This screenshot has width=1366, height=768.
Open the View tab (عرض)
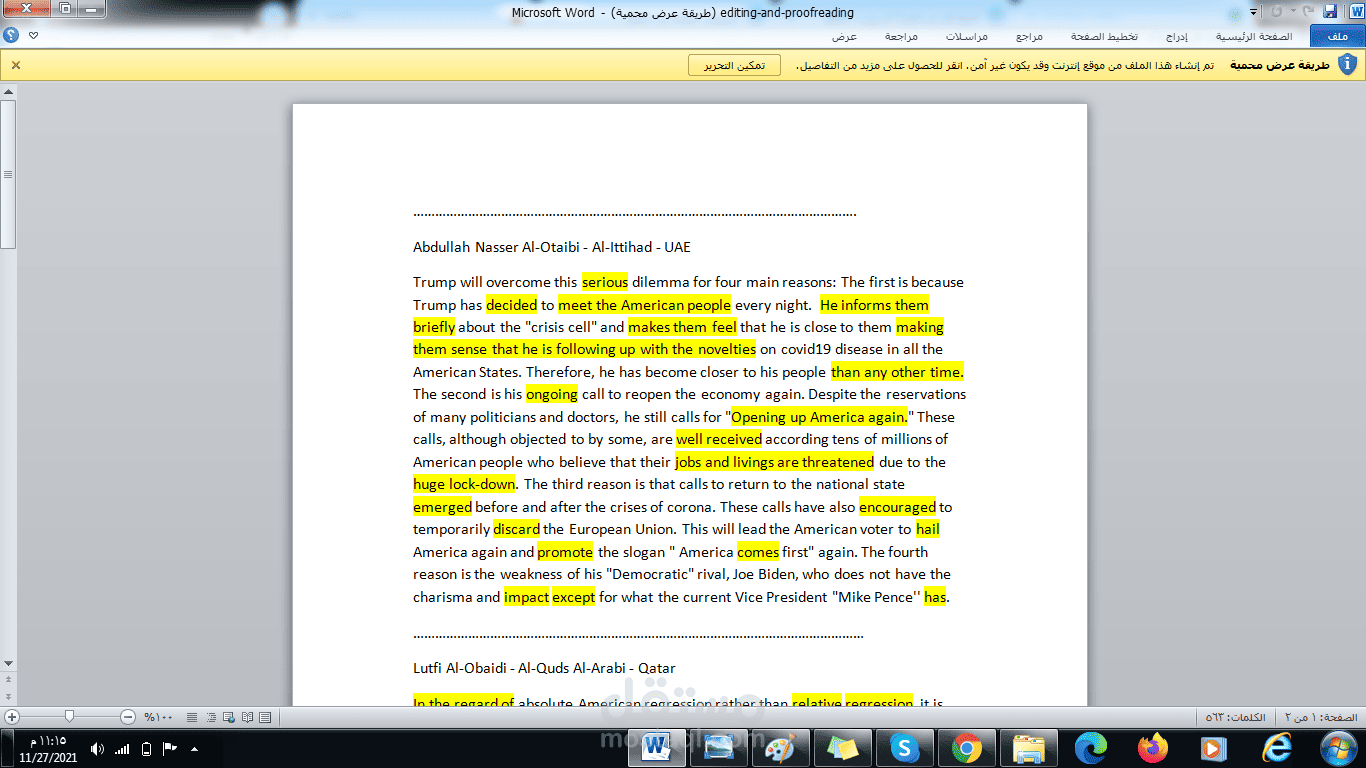(x=845, y=36)
